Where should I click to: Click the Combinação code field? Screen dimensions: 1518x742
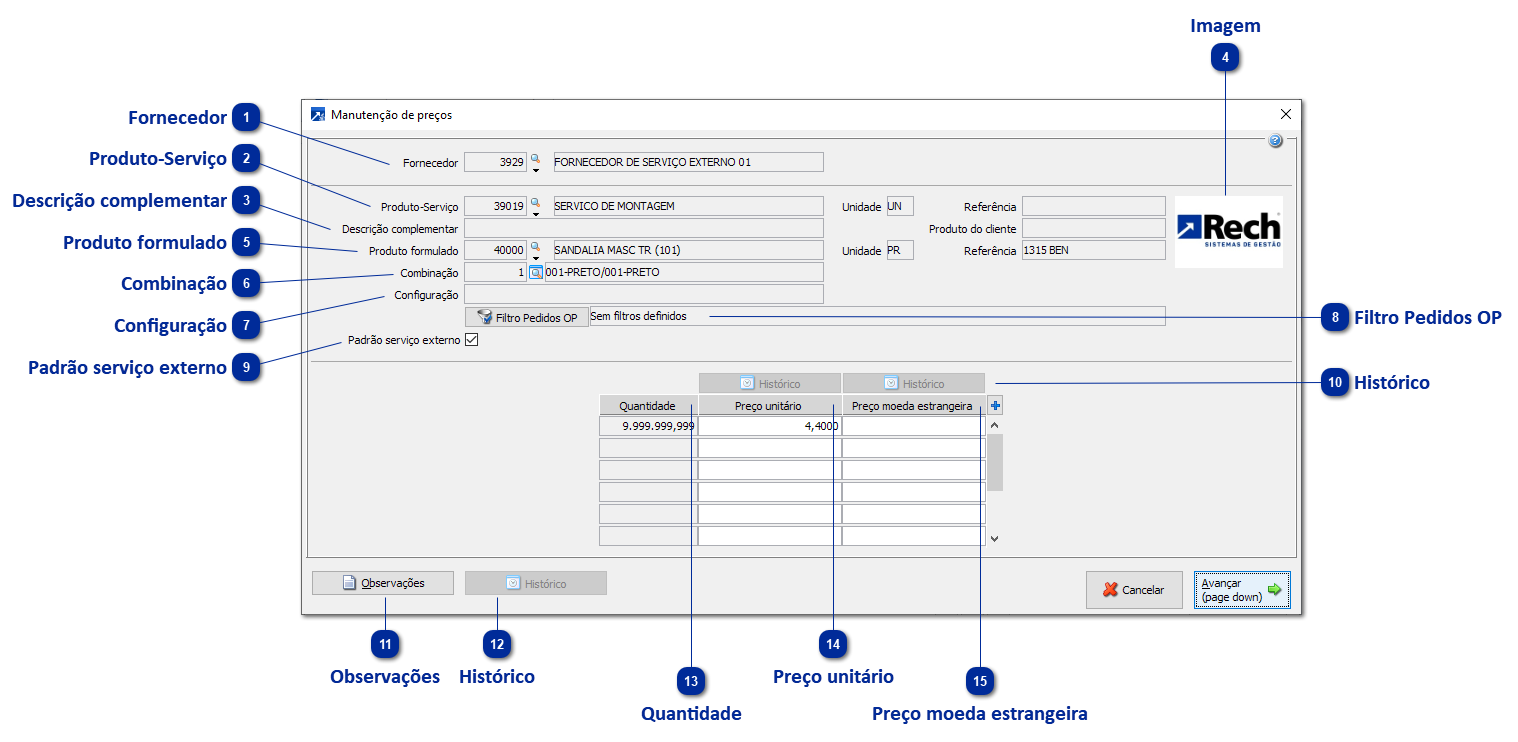pos(496,272)
